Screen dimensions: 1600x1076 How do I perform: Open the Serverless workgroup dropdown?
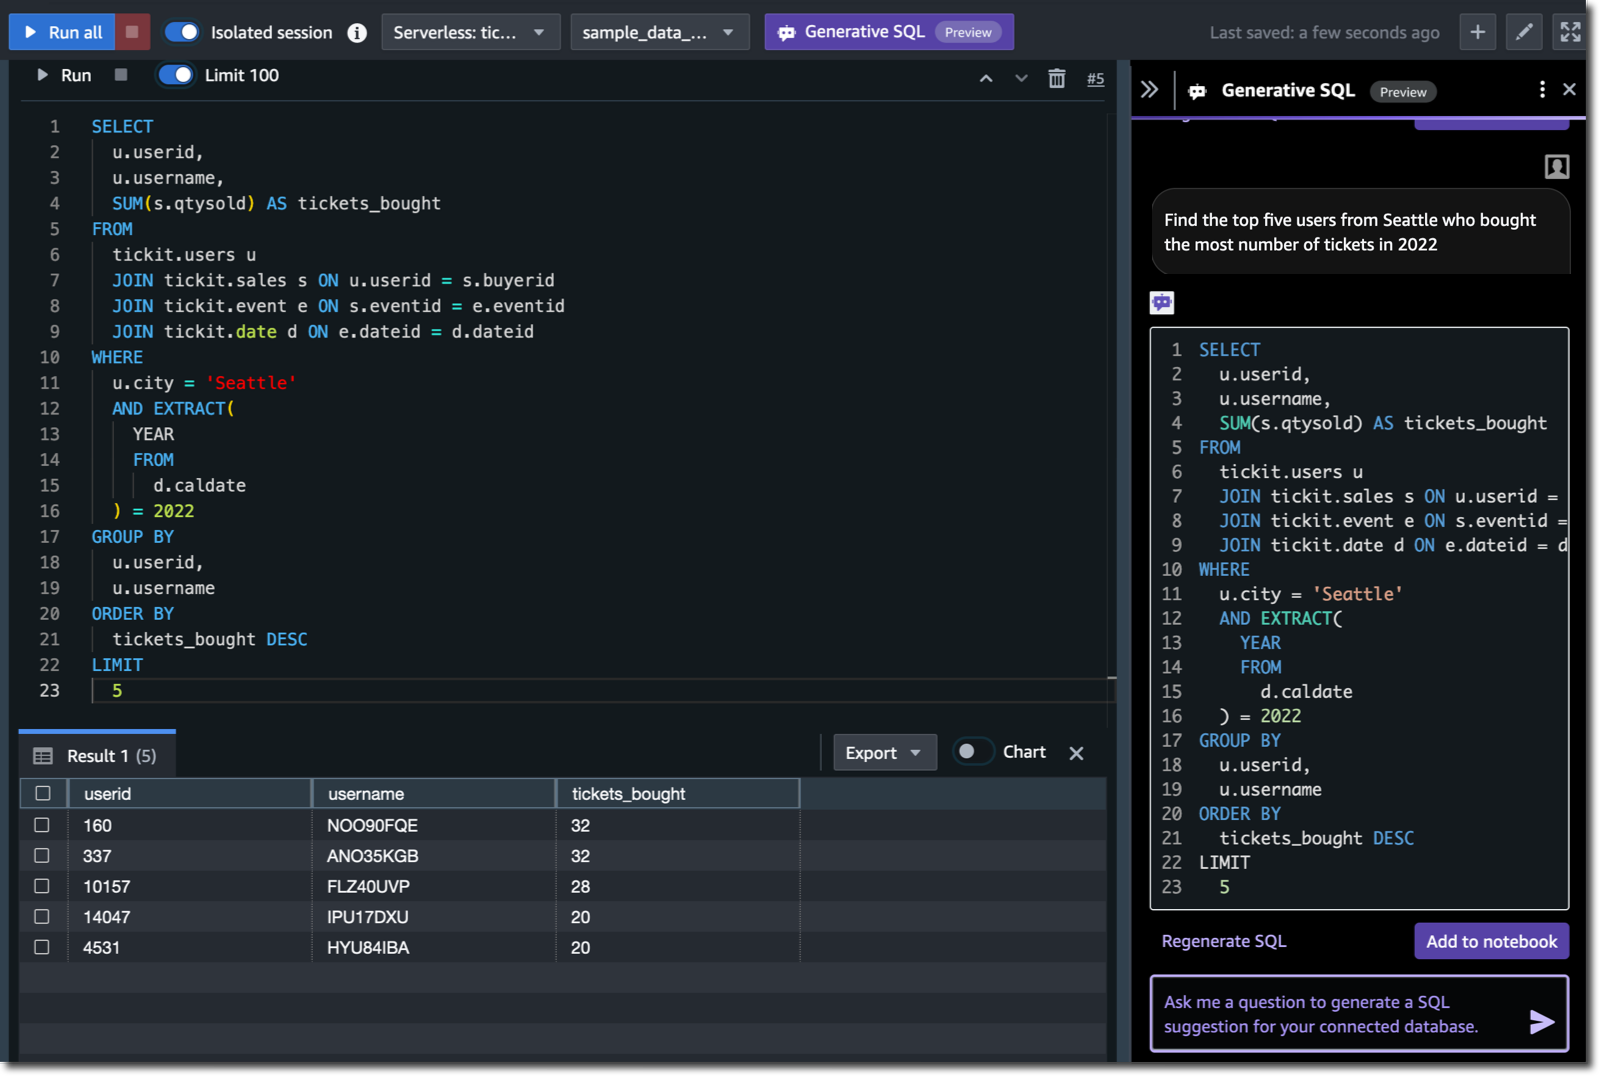(469, 32)
